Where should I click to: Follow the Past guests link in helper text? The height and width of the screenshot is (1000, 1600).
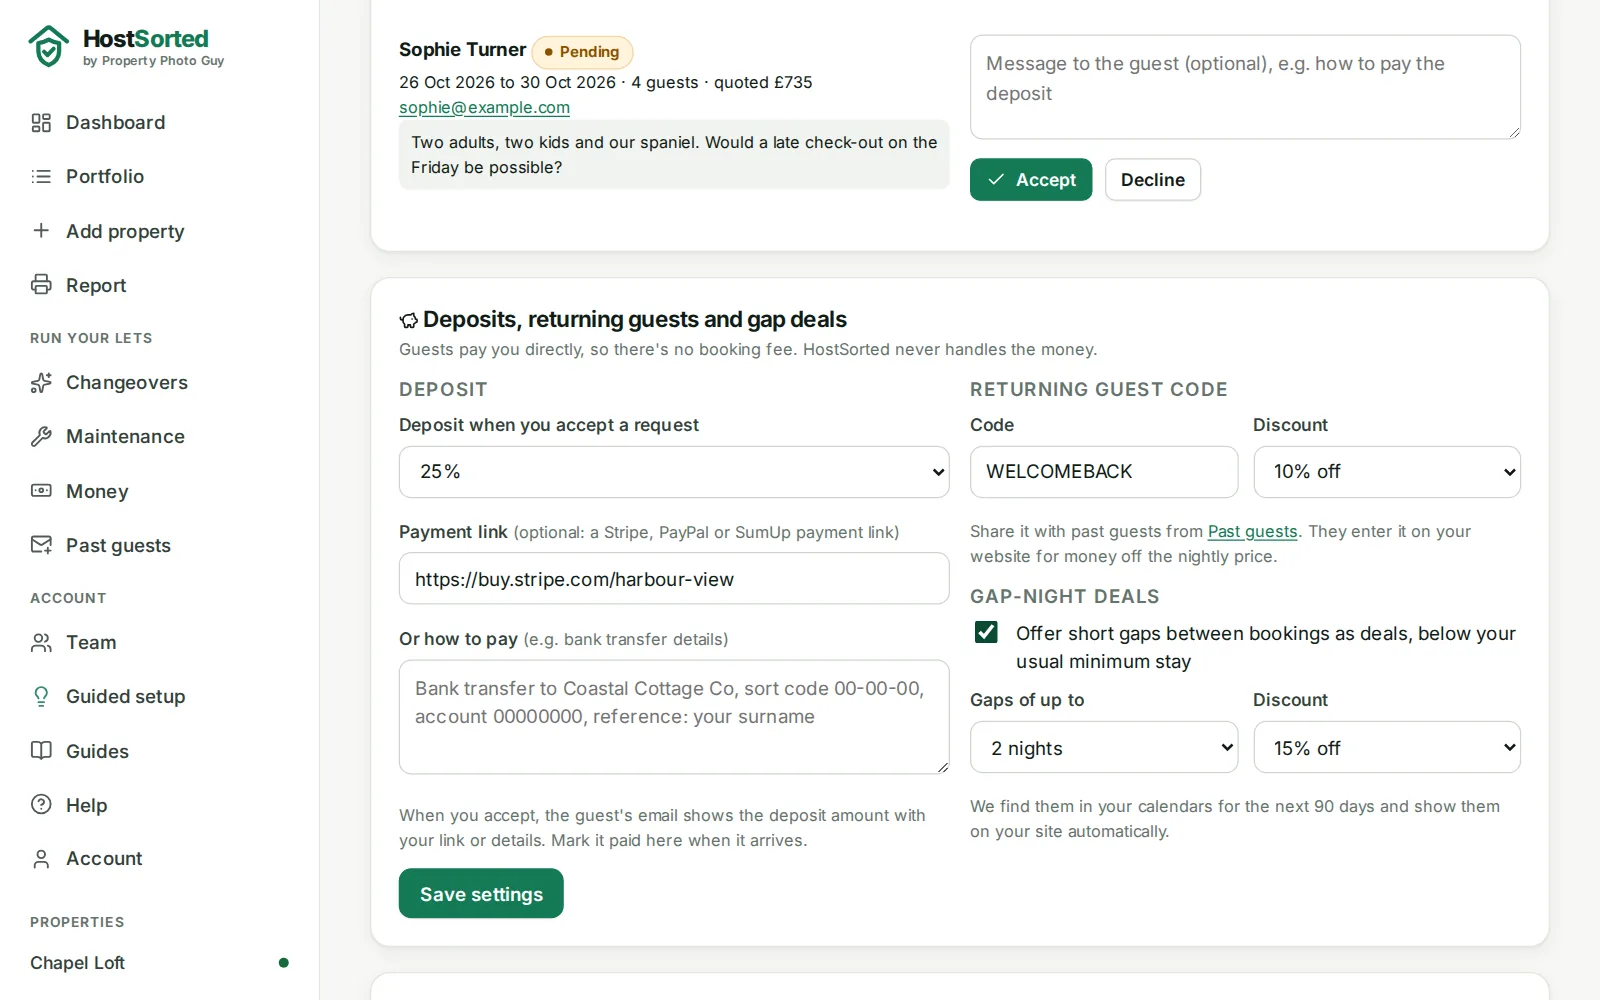(1252, 532)
